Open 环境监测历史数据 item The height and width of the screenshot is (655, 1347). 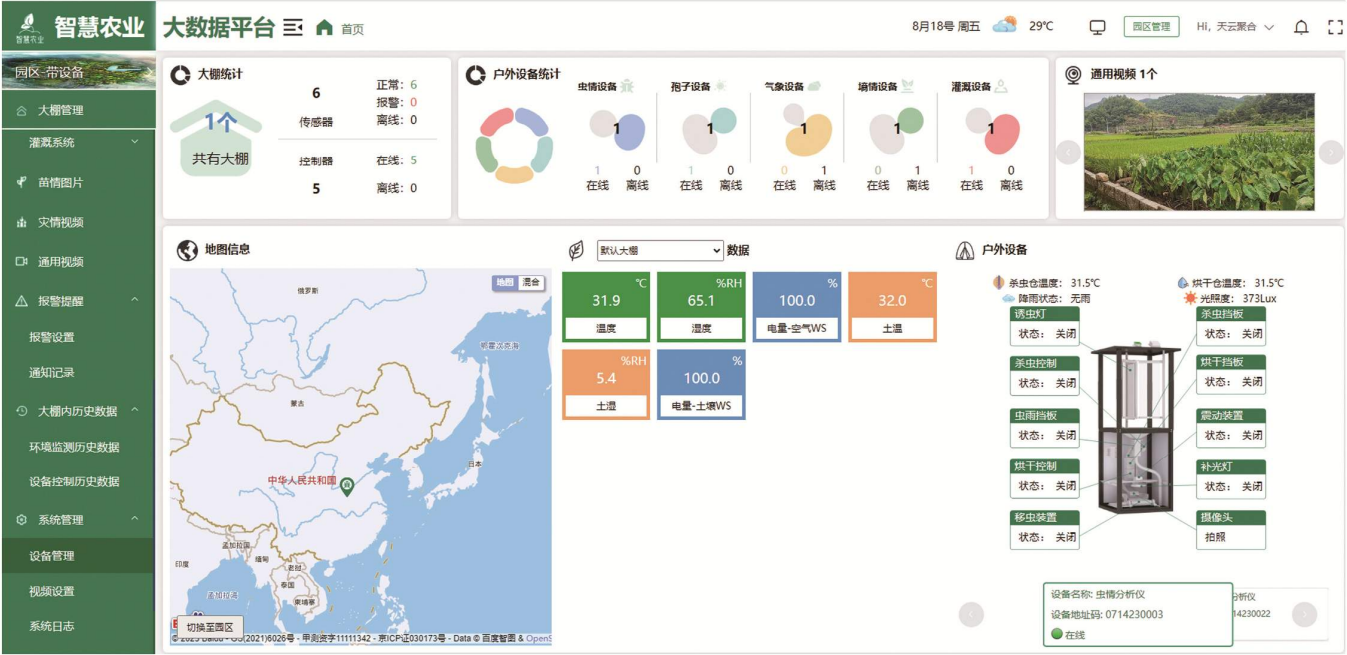point(78,446)
